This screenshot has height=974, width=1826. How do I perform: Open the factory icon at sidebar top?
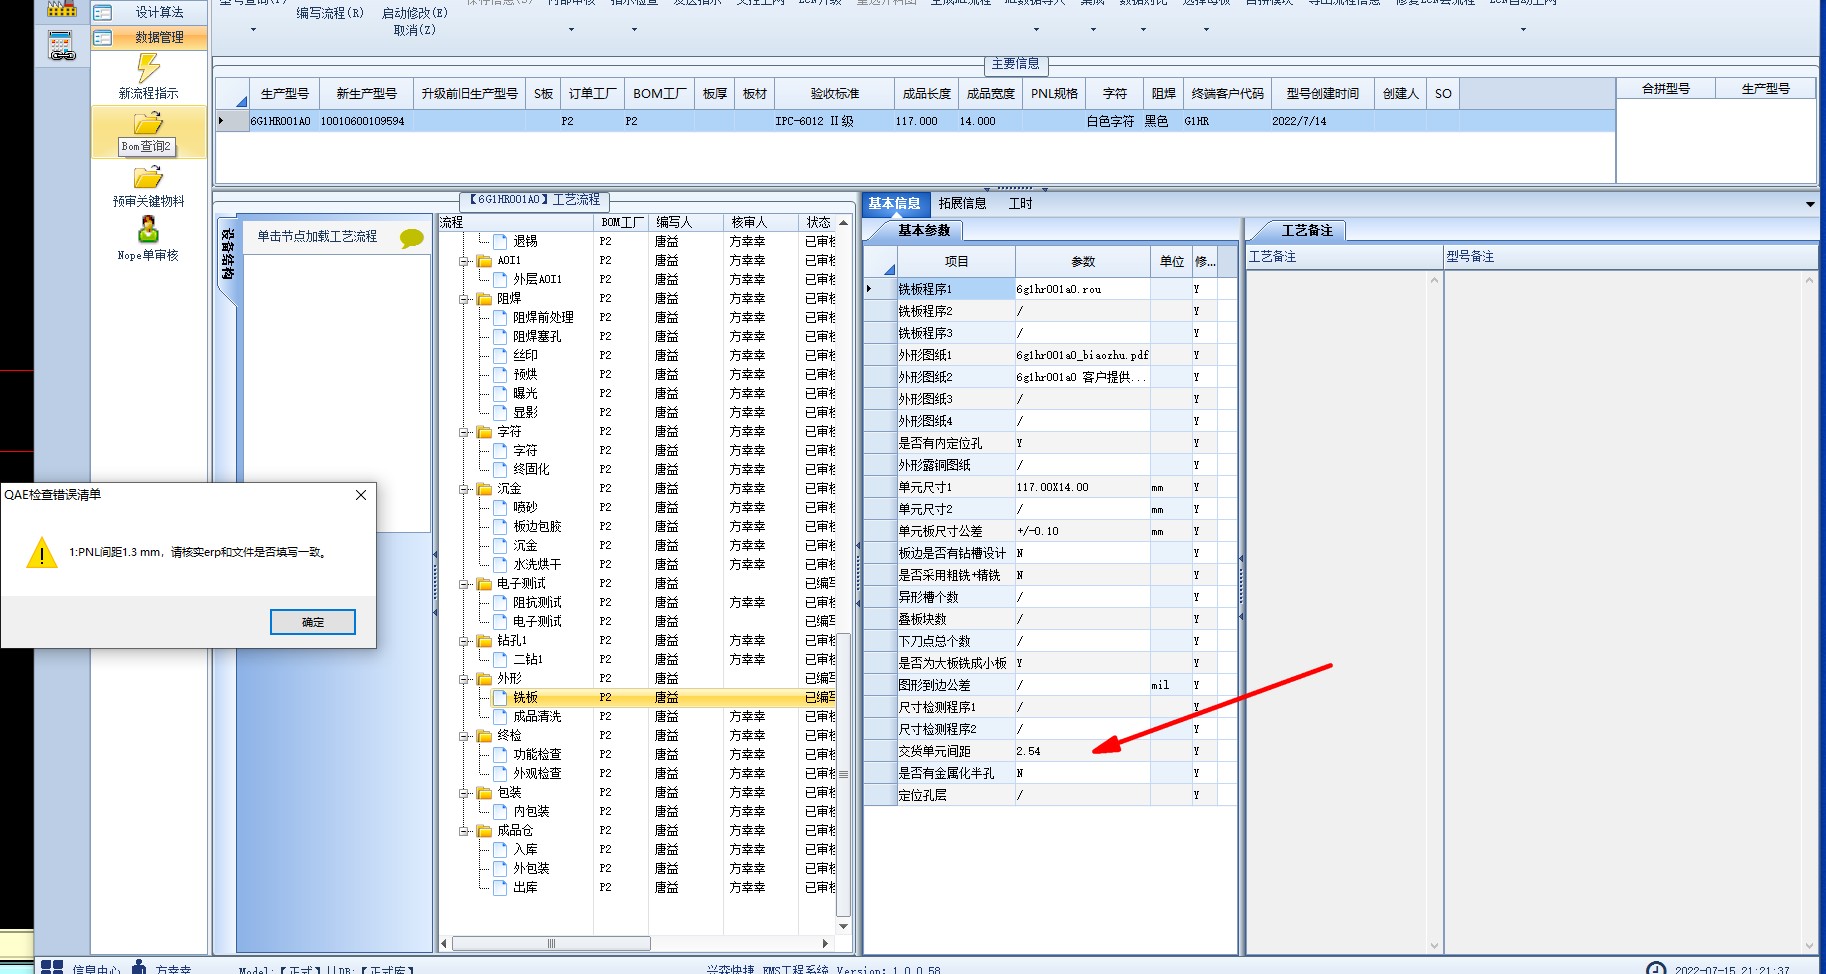tap(61, 8)
